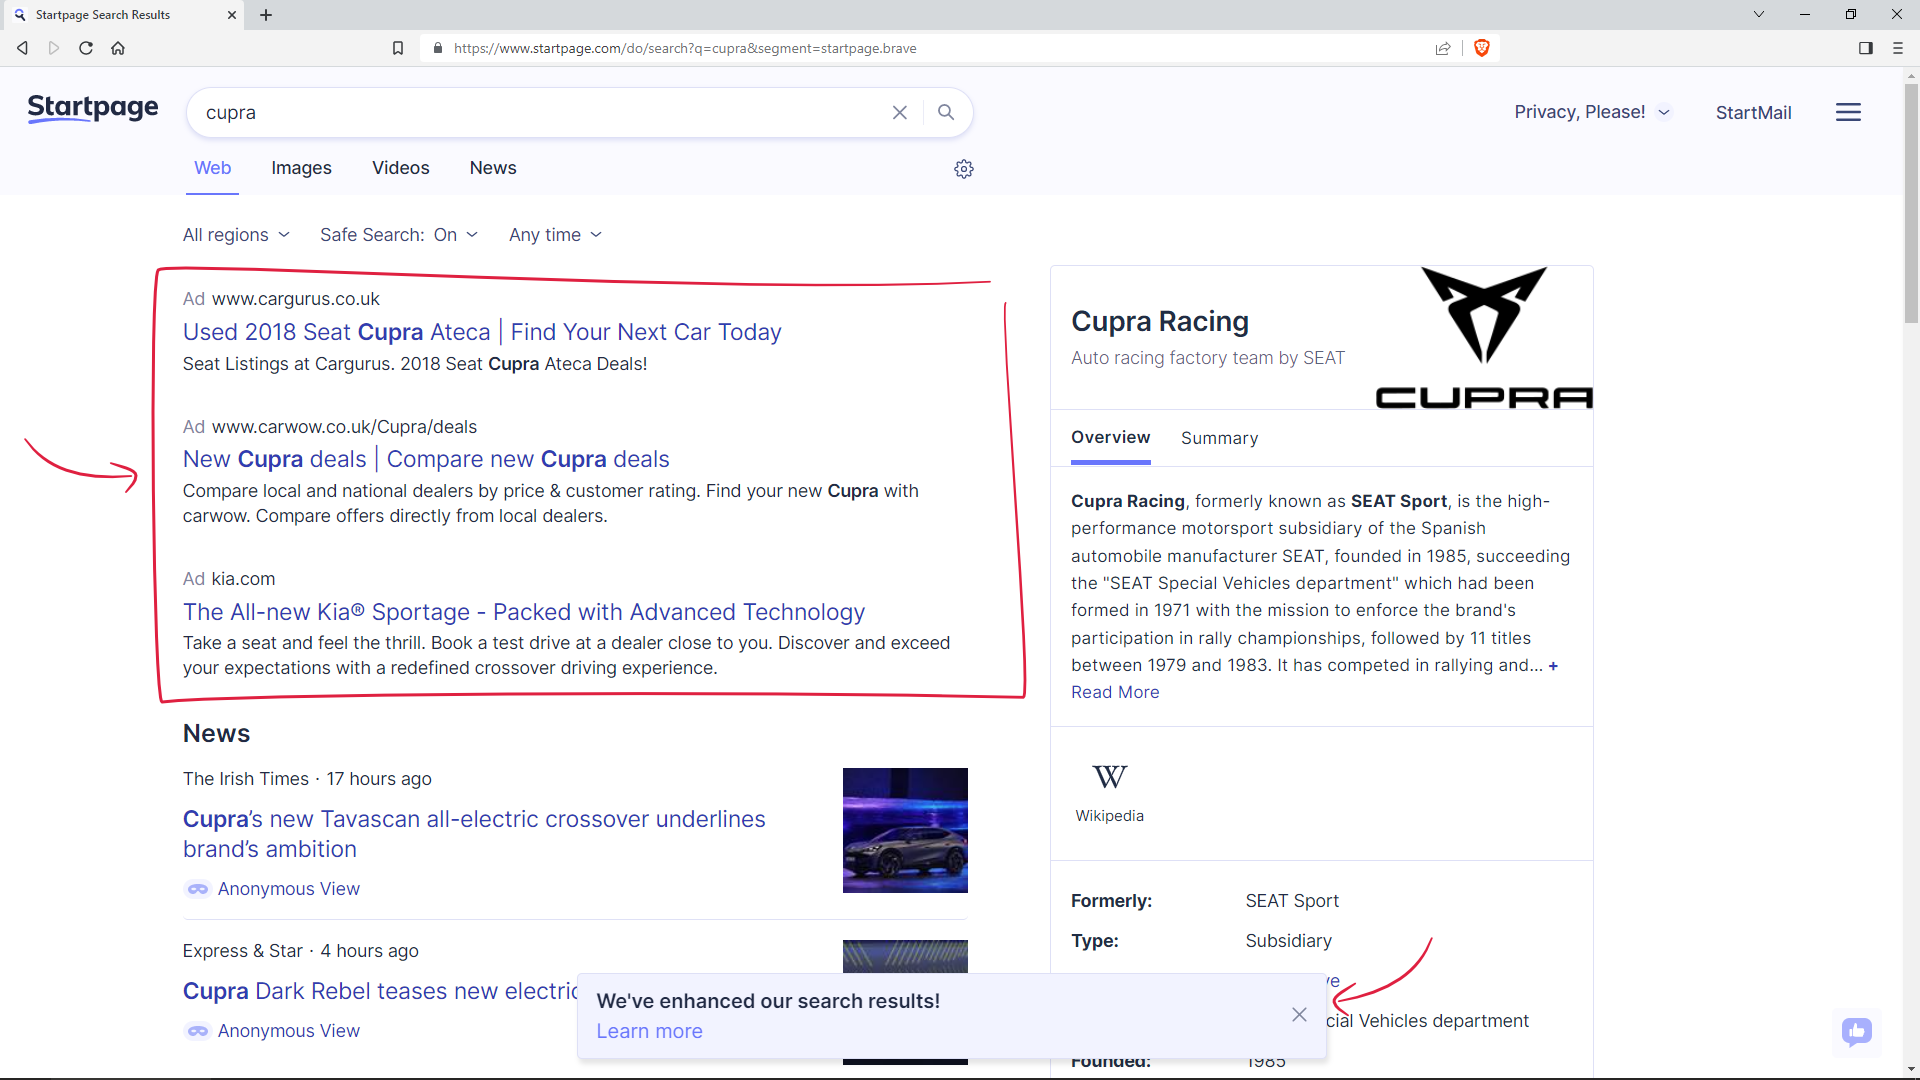Click the feedback thumbs-up chat icon
Image resolution: width=1920 pixels, height=1080 pixels.
tap(1856, 1031)
